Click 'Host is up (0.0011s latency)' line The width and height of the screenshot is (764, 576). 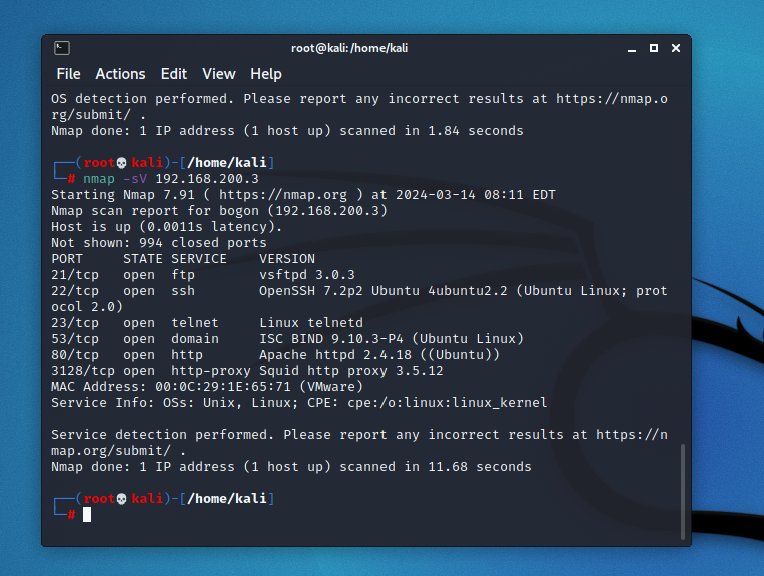(167, 227)
